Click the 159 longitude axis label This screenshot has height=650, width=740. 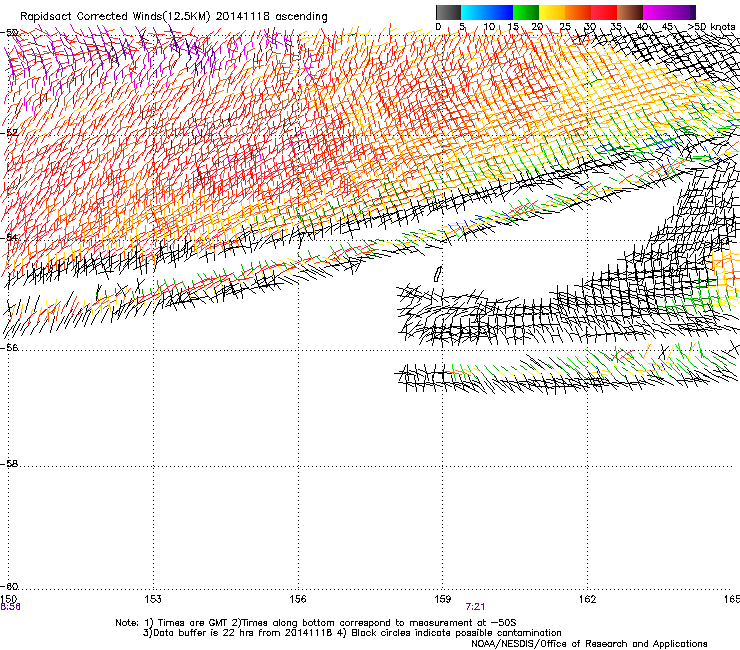pos(443,599)
